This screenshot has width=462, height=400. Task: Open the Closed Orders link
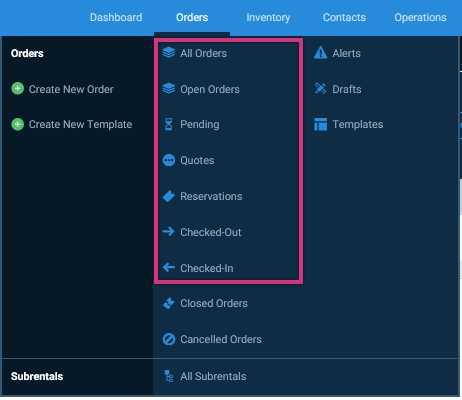(214, 303)
